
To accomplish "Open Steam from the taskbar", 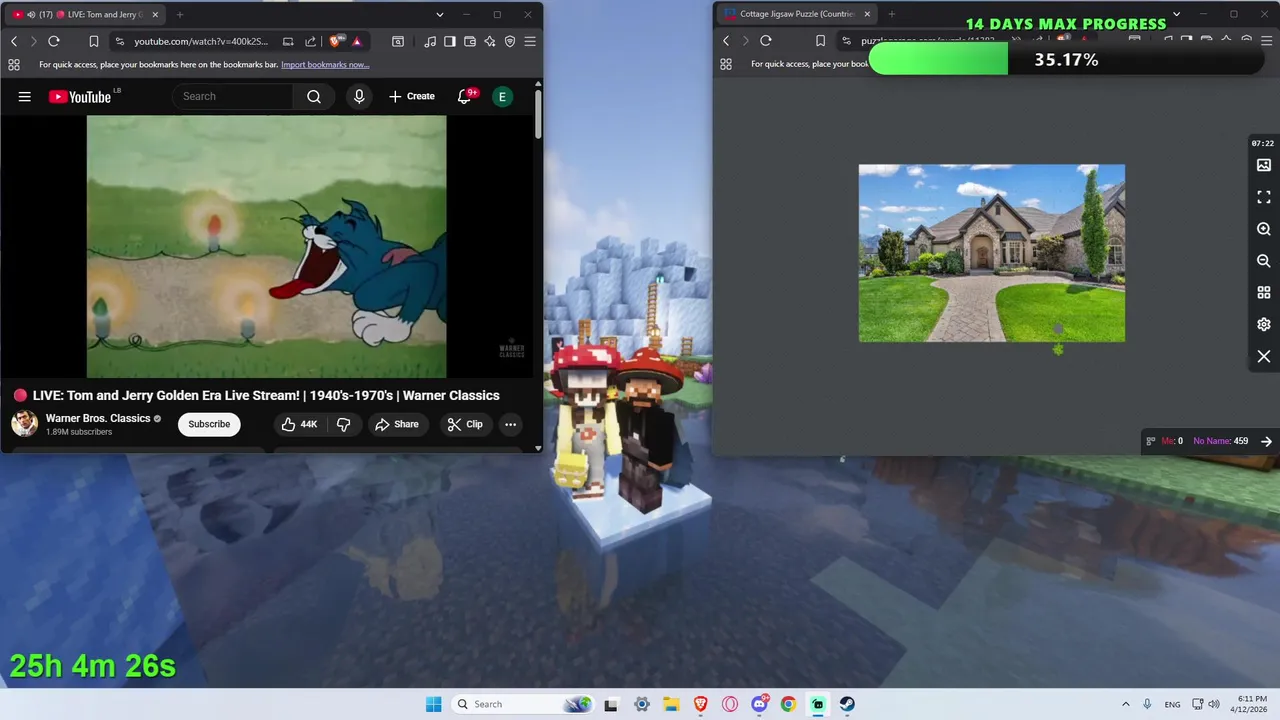I will pos(847,704).
